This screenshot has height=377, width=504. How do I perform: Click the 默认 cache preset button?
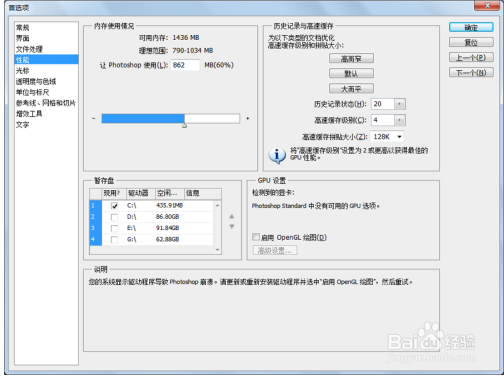click(351, 73)
